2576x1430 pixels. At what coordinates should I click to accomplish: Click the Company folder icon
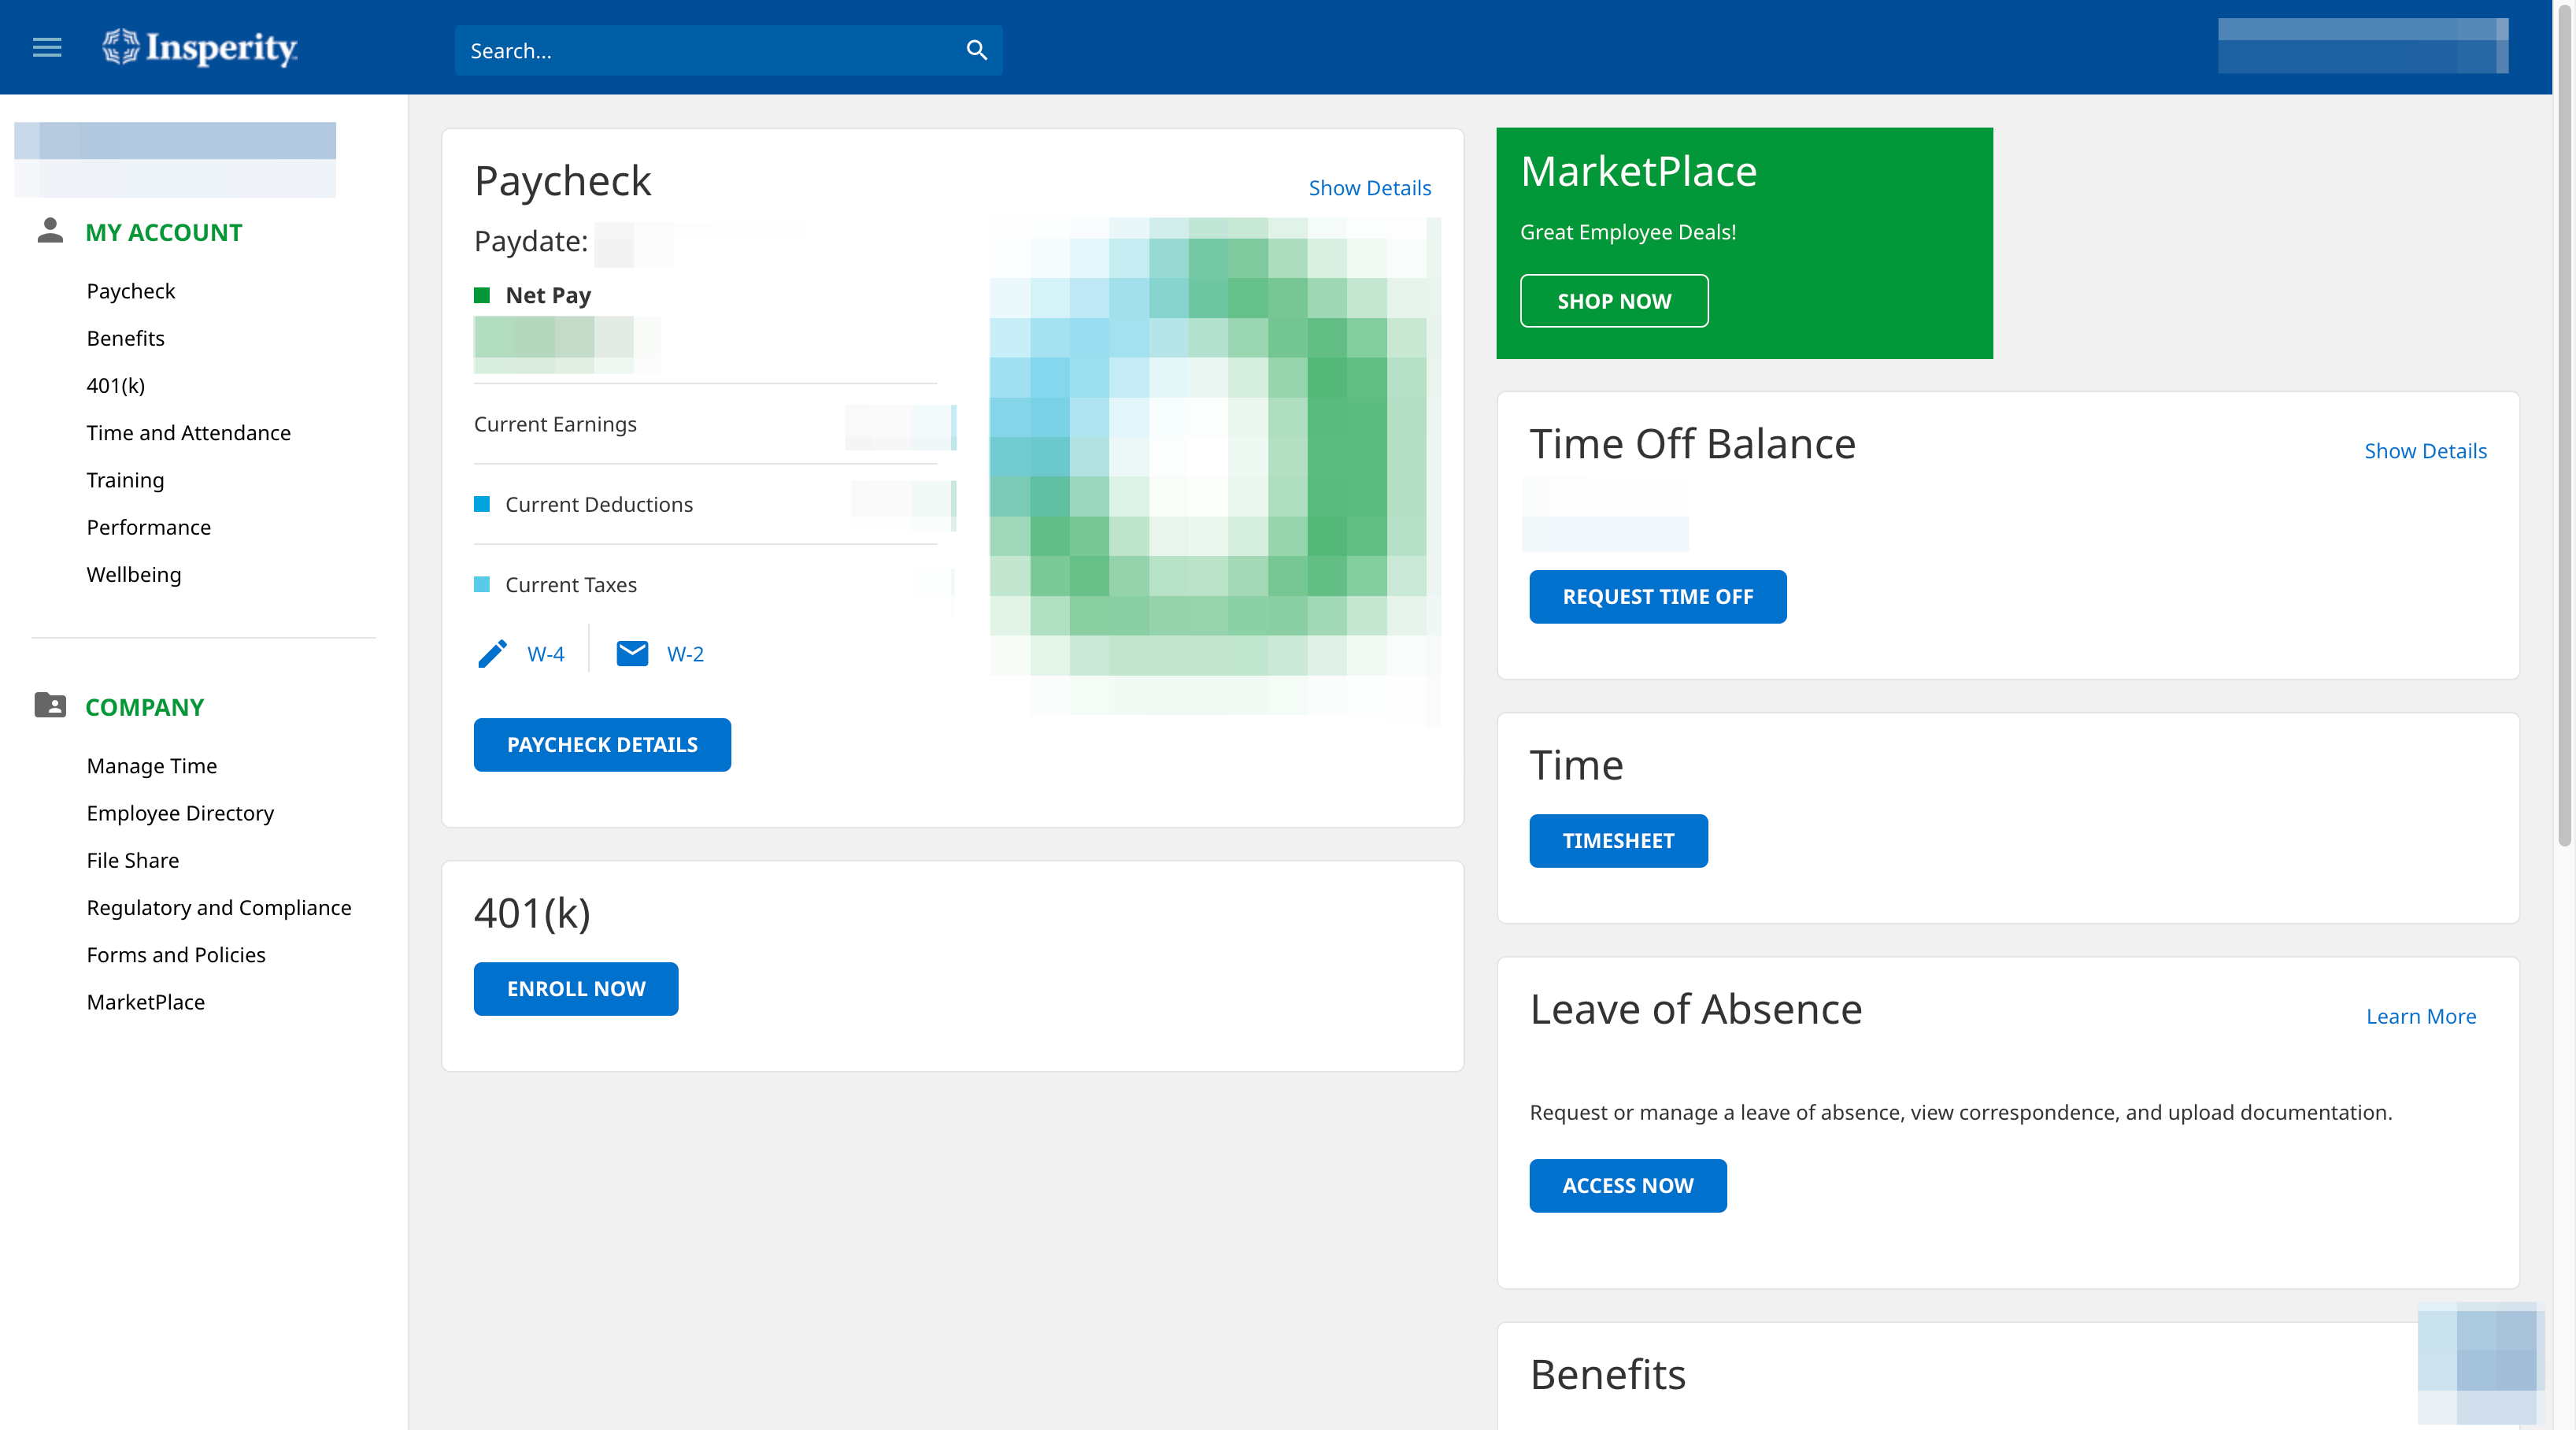[x=50, y=706]
